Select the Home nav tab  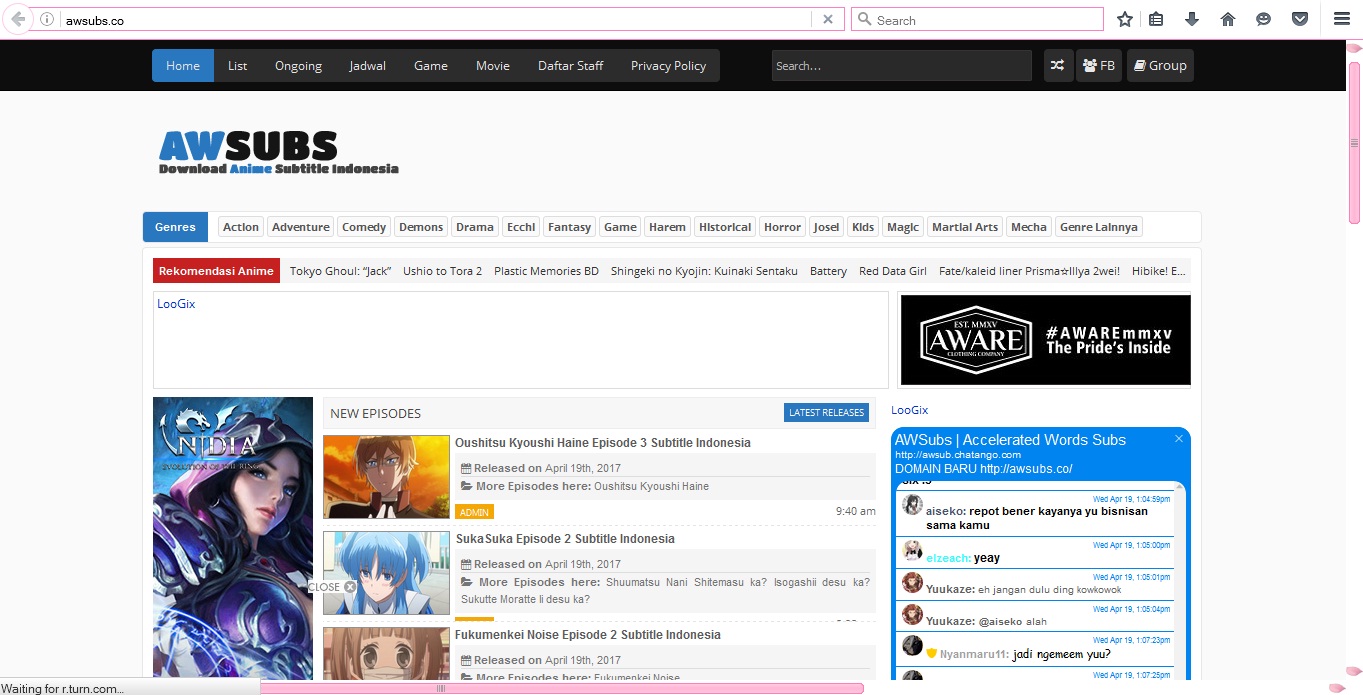click(183, 65)
